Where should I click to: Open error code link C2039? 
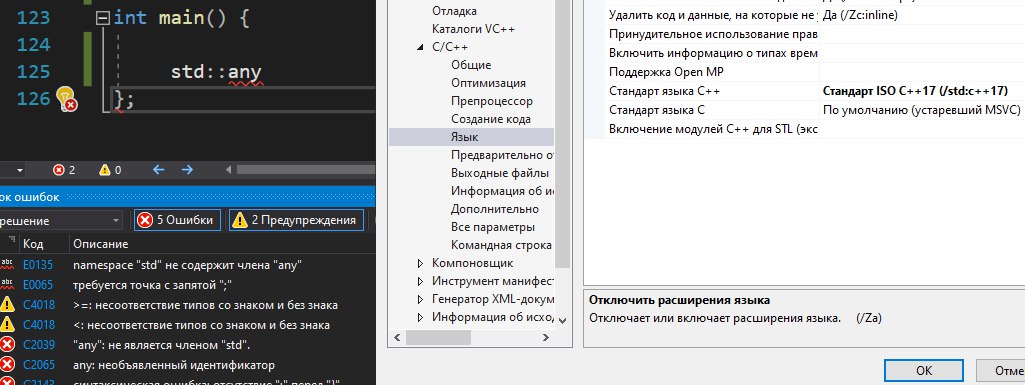pyautogui.click(x=39, y=344)
